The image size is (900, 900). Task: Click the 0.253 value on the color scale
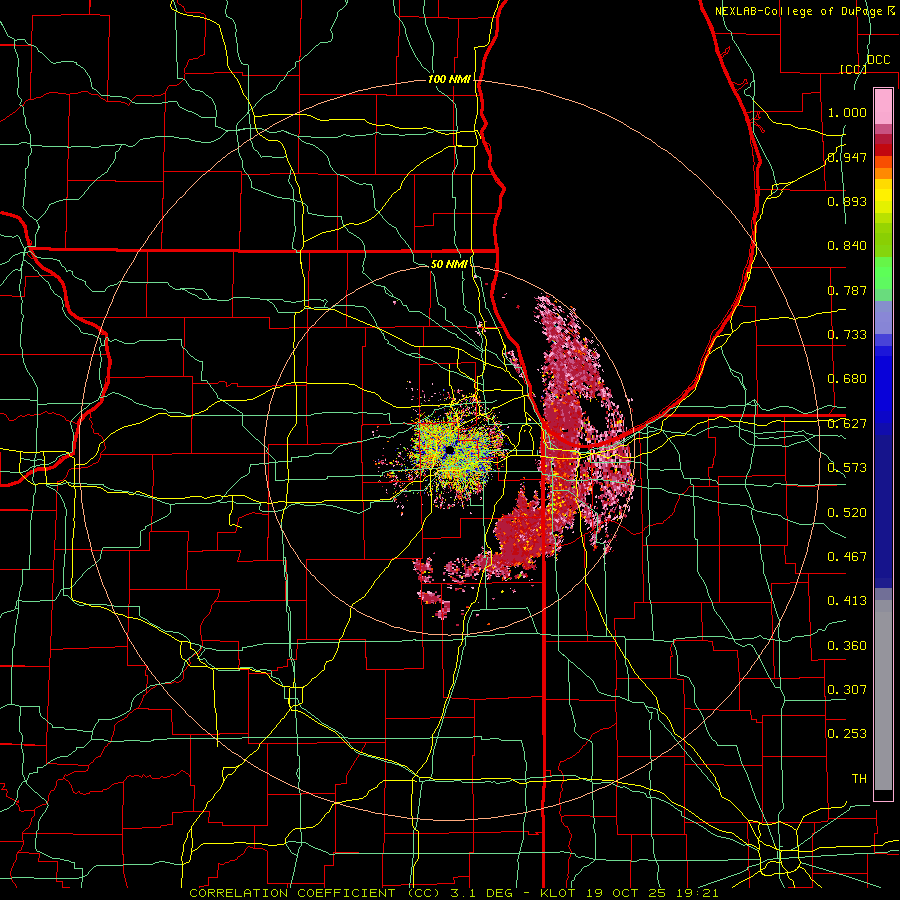[x=847, y=734]
